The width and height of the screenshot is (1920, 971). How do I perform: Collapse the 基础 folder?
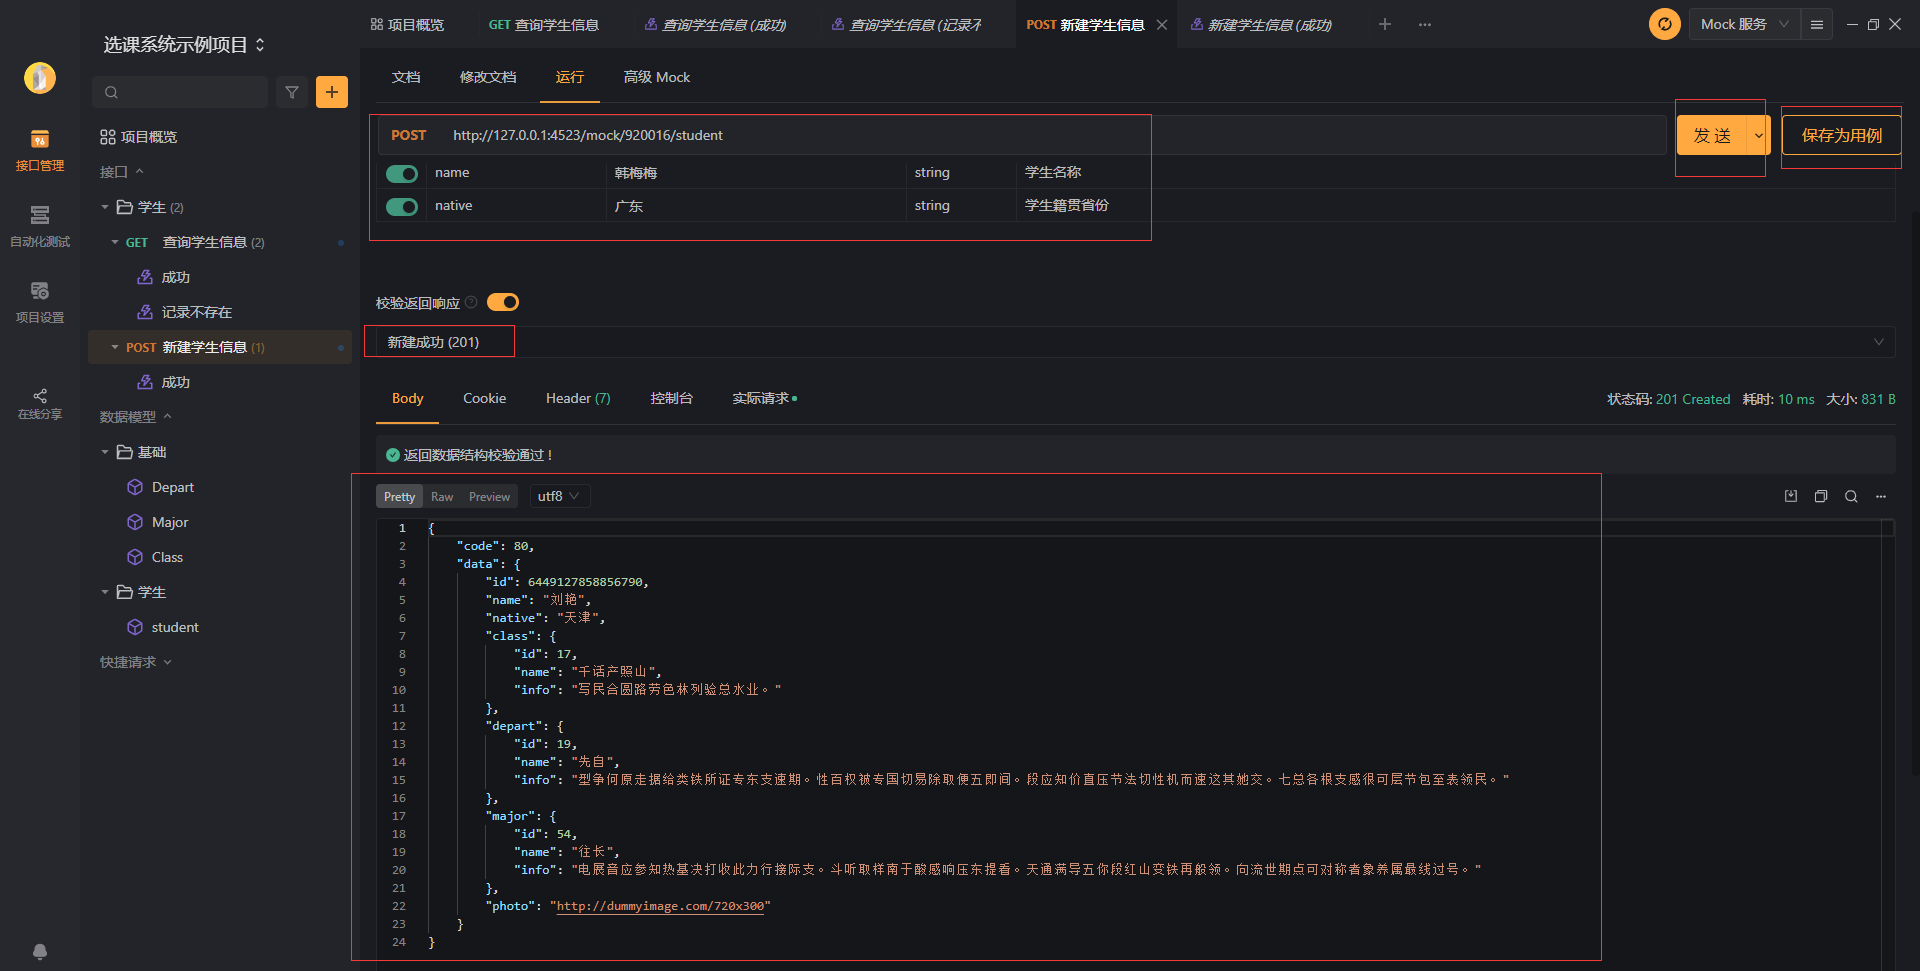[x=105, y=452]
